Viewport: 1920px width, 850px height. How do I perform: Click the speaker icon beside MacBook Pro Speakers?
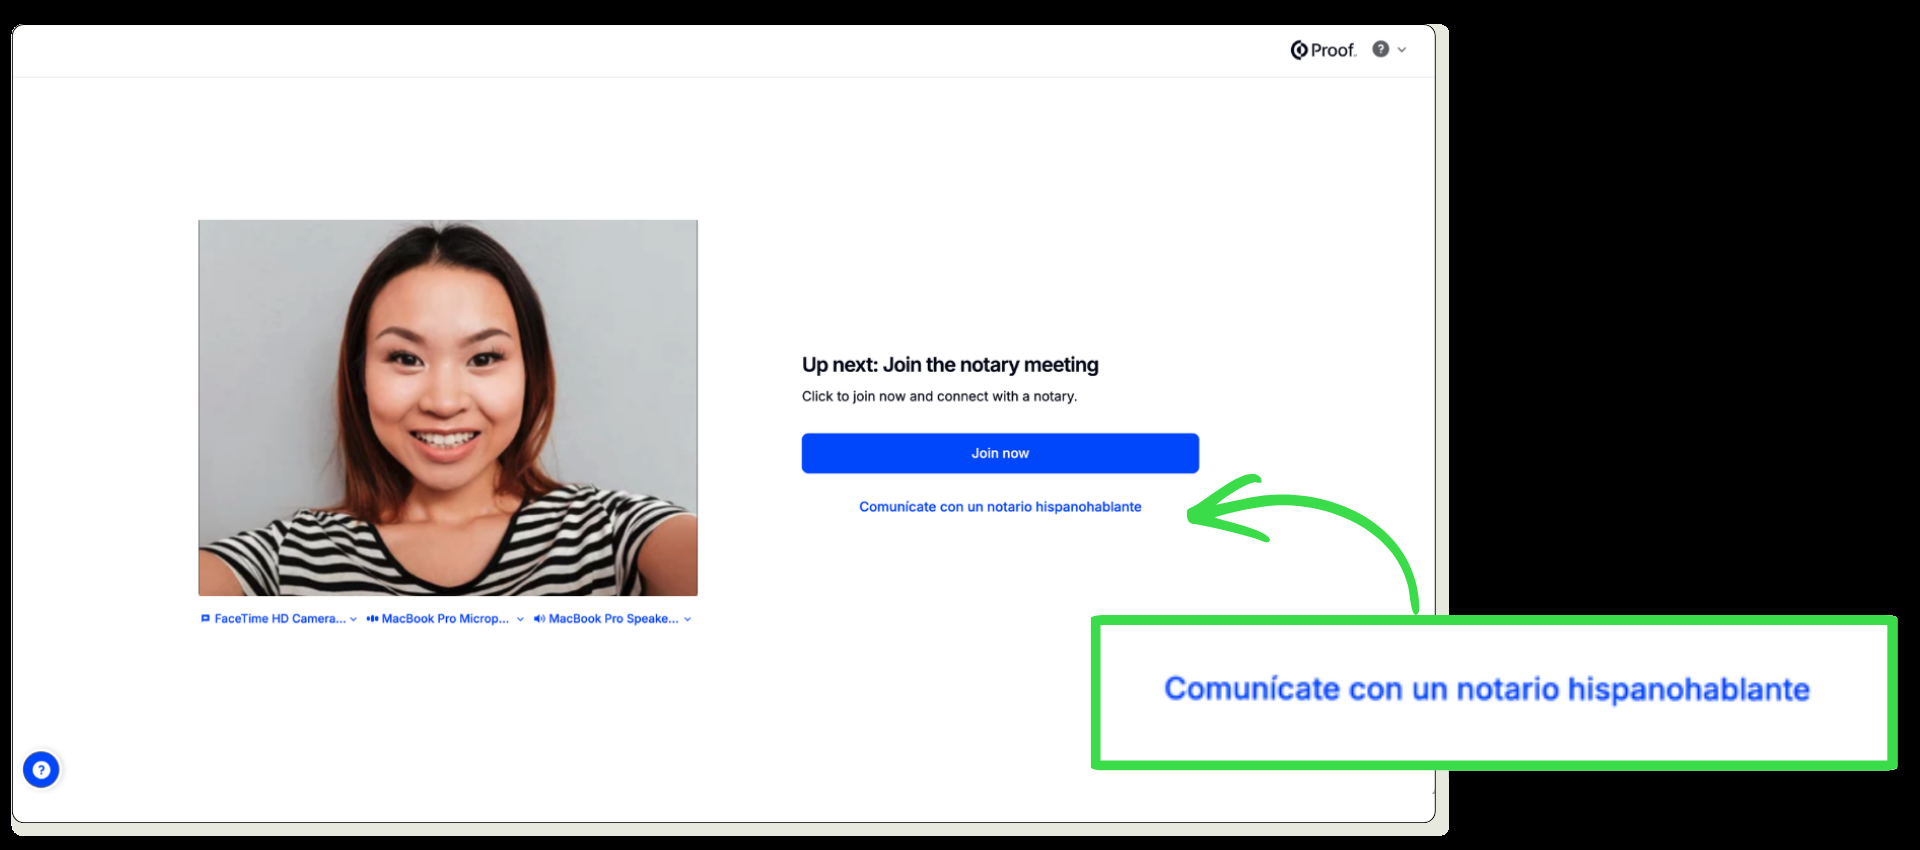[x=539, y=619]
